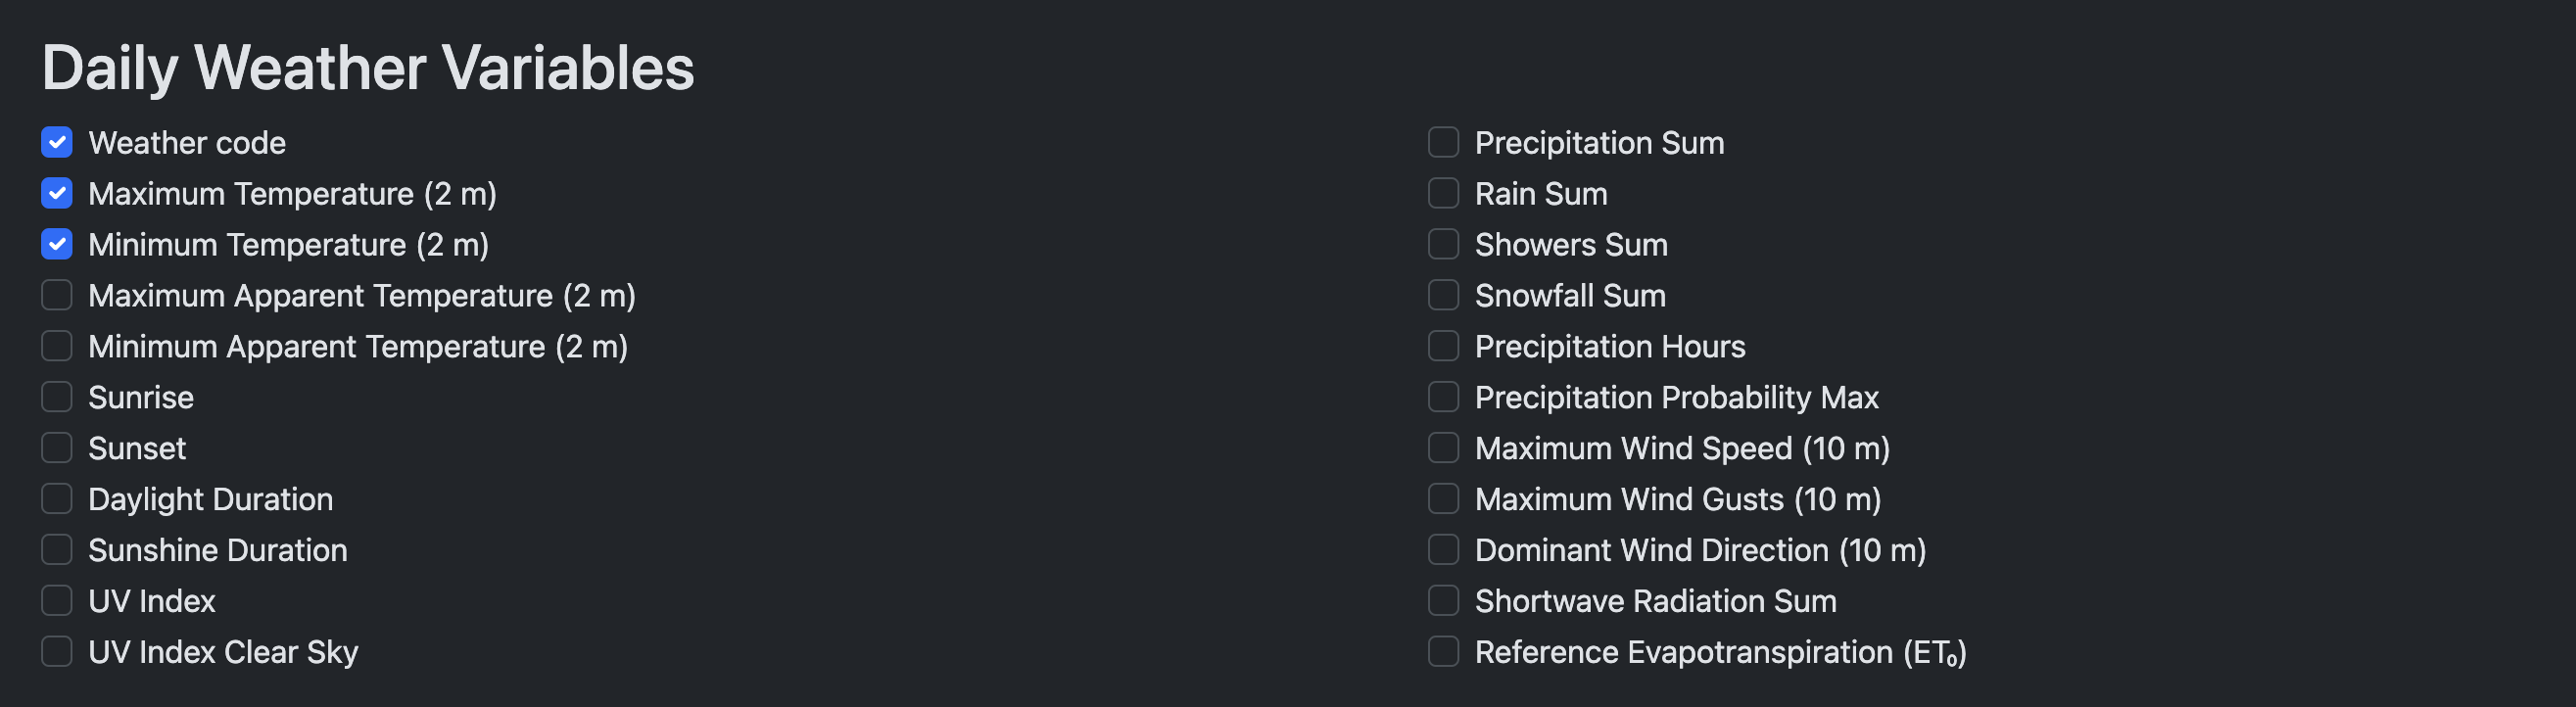Image resolution: width=2576 pixels, height=707 pixels.
Task: Uncheck Minimum Temperature (2 m)
Action: point(57,244)
